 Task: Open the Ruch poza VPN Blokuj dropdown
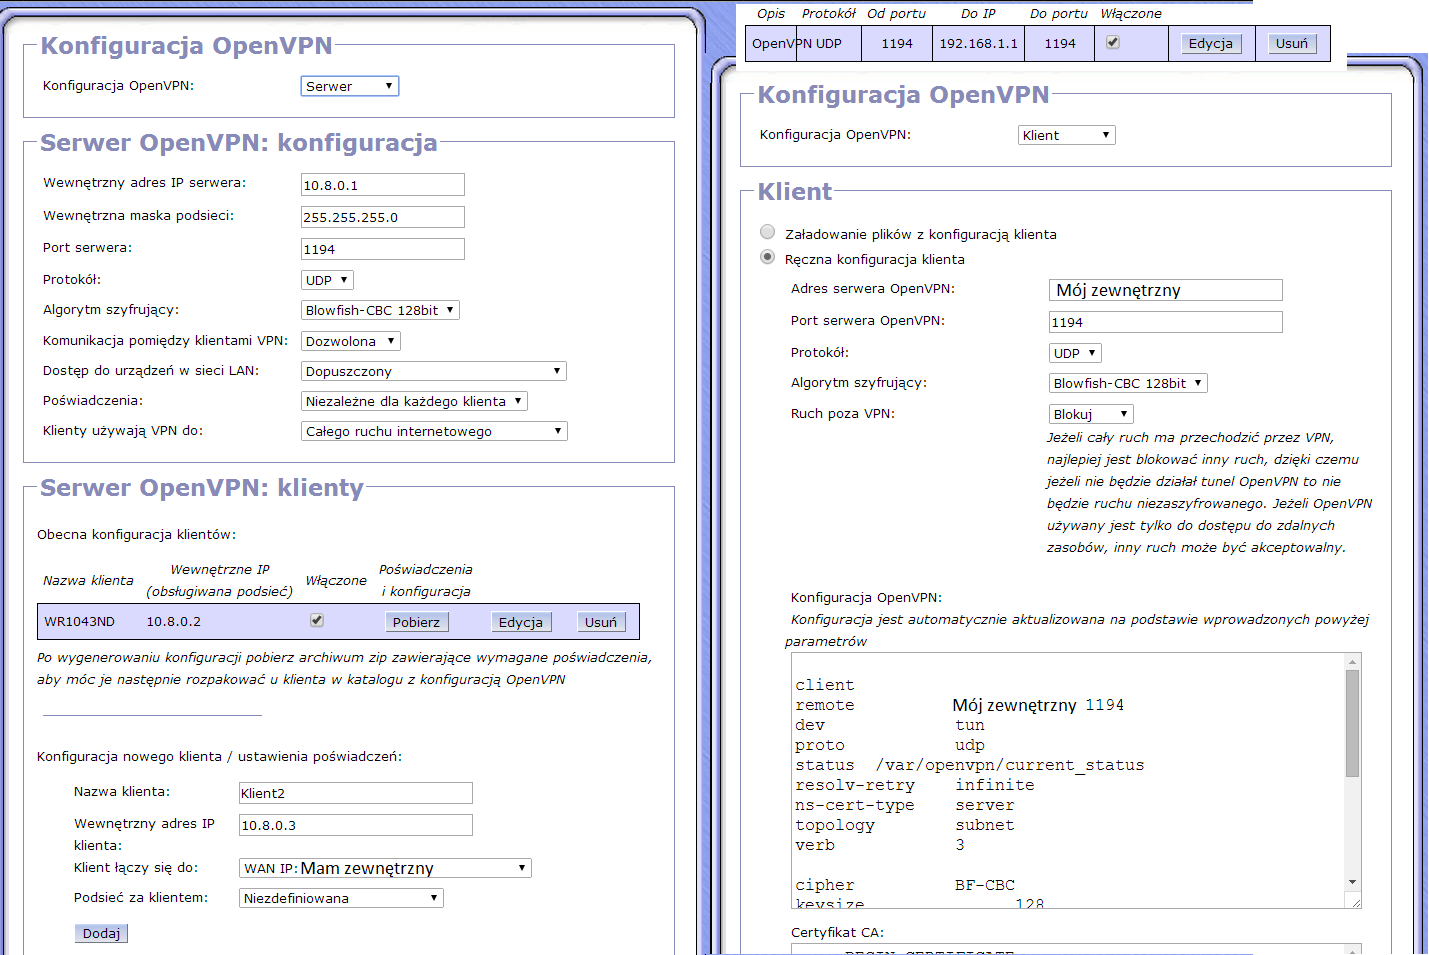[1090, 414]
